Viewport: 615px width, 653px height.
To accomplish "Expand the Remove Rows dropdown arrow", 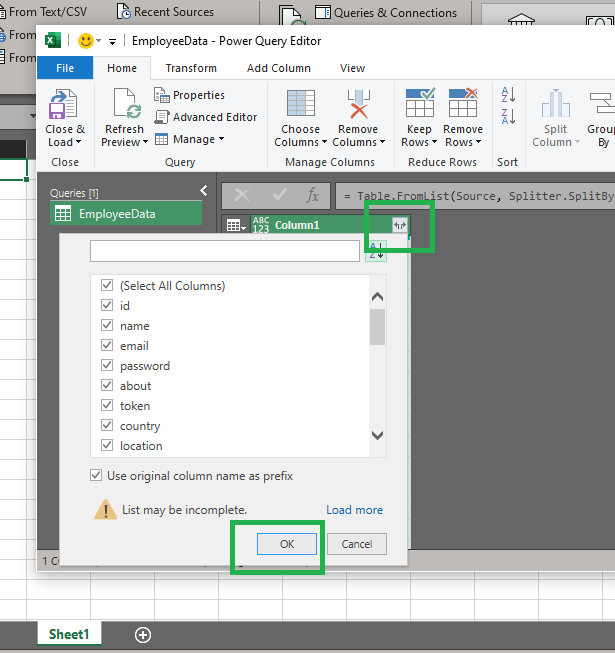I will (x=478, y=142).
